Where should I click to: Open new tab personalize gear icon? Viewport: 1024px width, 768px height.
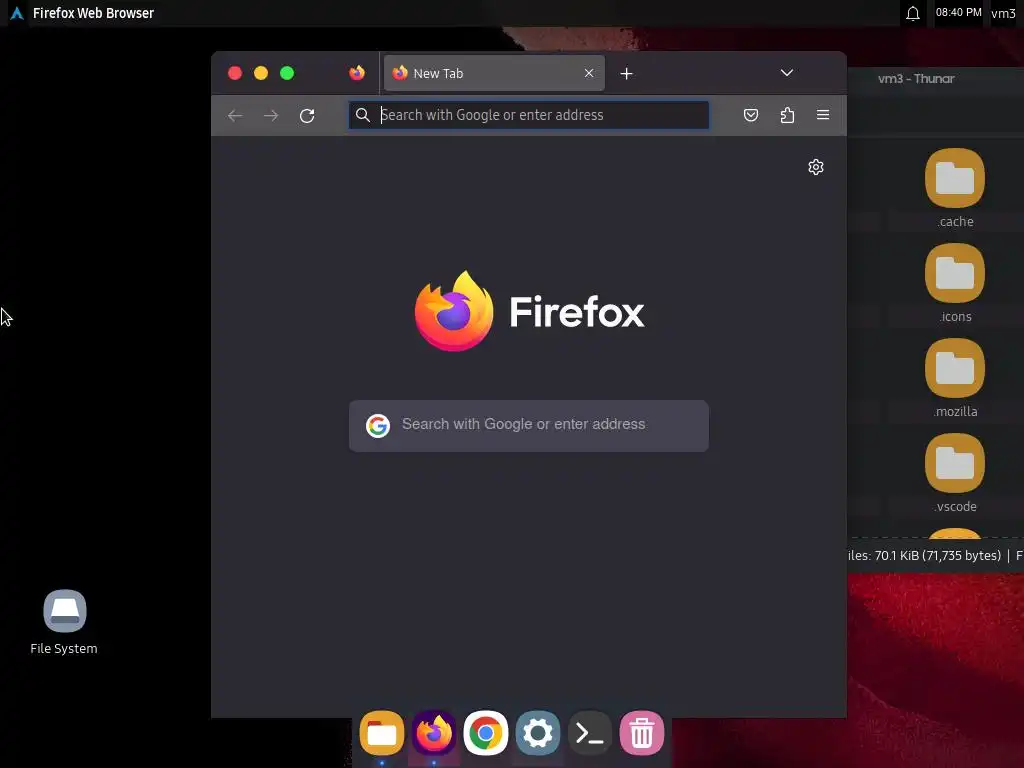816,167
